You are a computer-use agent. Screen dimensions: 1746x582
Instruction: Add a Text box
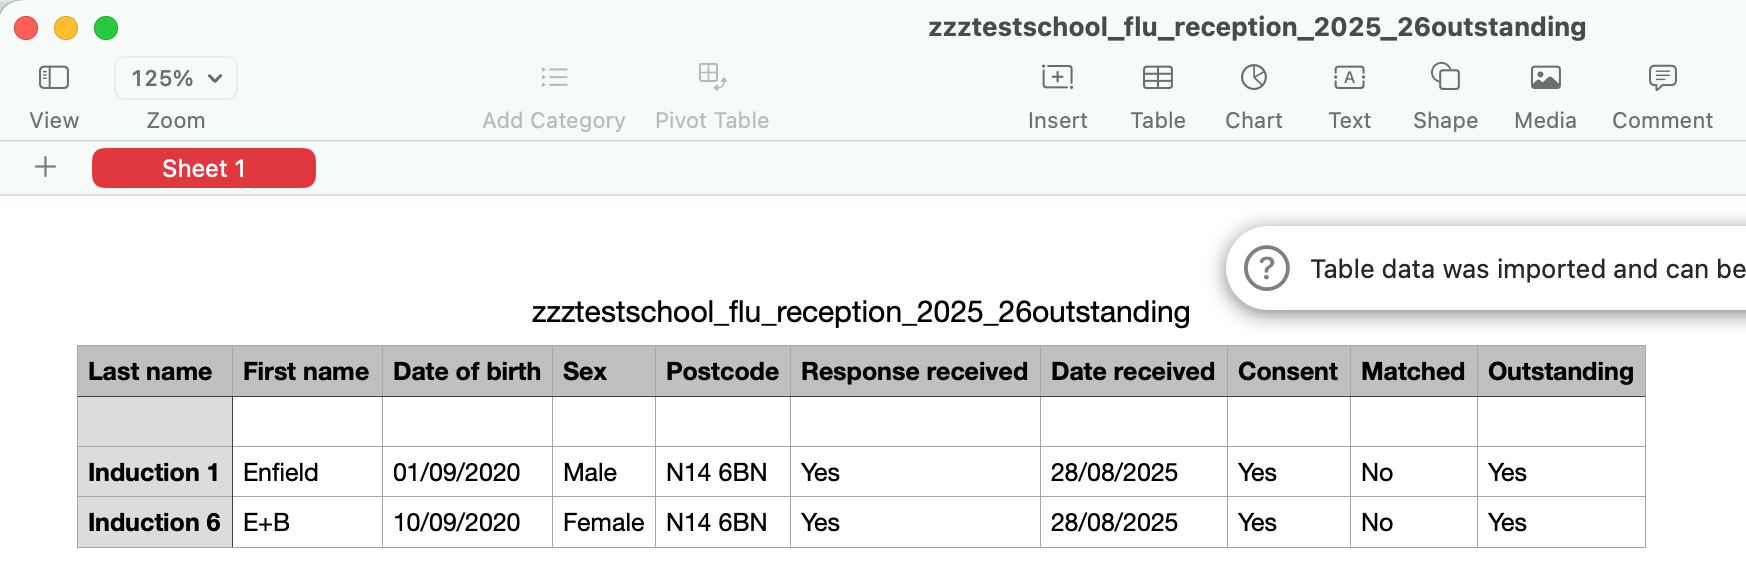coord(1349,78)
